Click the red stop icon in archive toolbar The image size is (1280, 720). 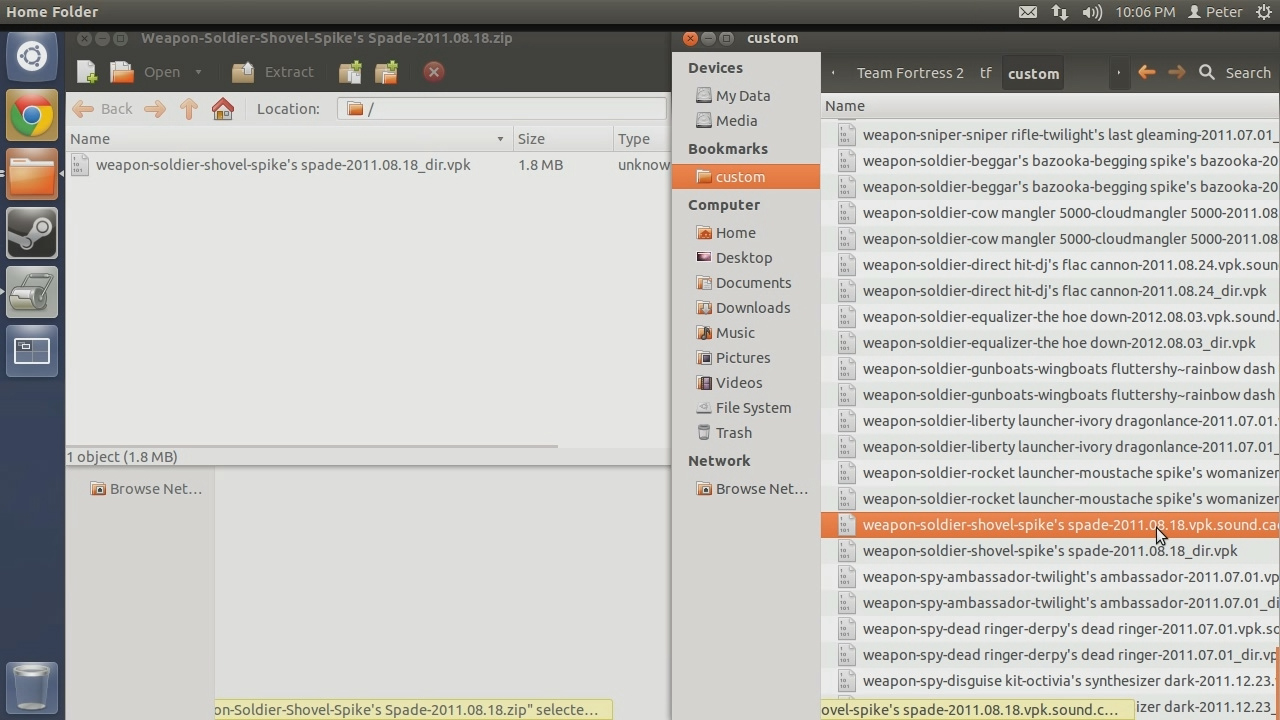[433, 72]
